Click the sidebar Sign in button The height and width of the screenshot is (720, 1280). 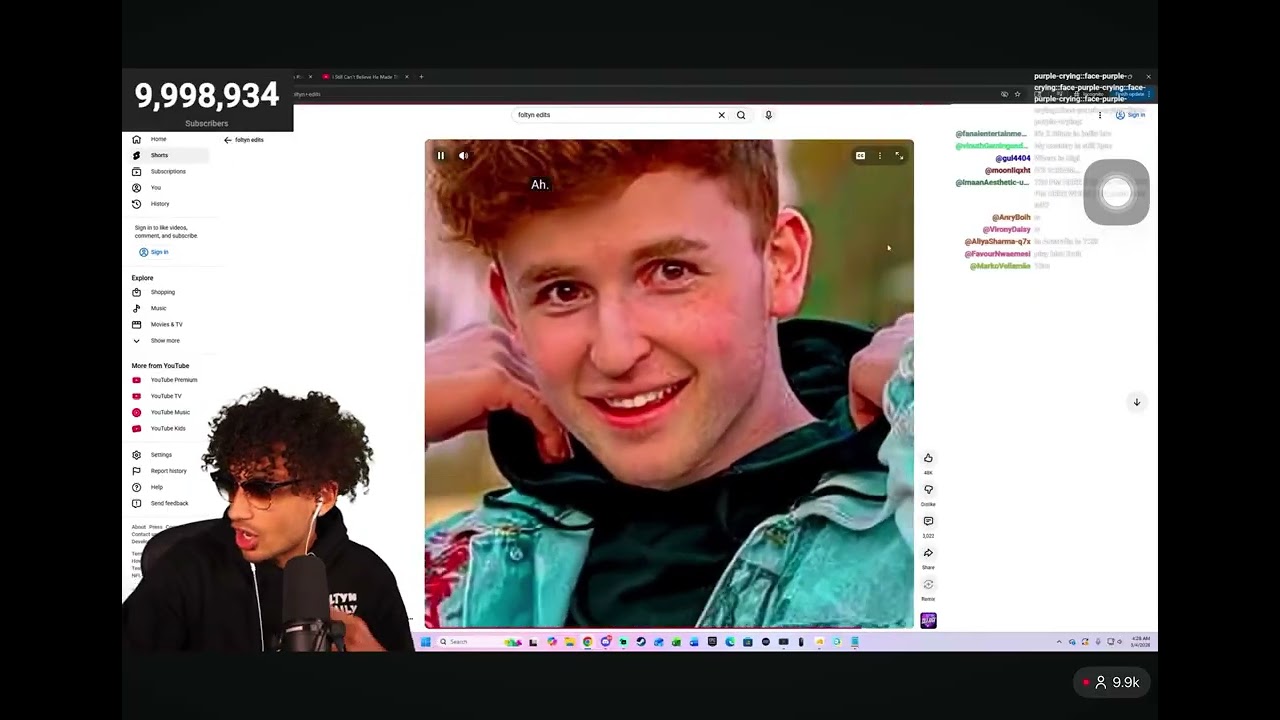(154, 252)
